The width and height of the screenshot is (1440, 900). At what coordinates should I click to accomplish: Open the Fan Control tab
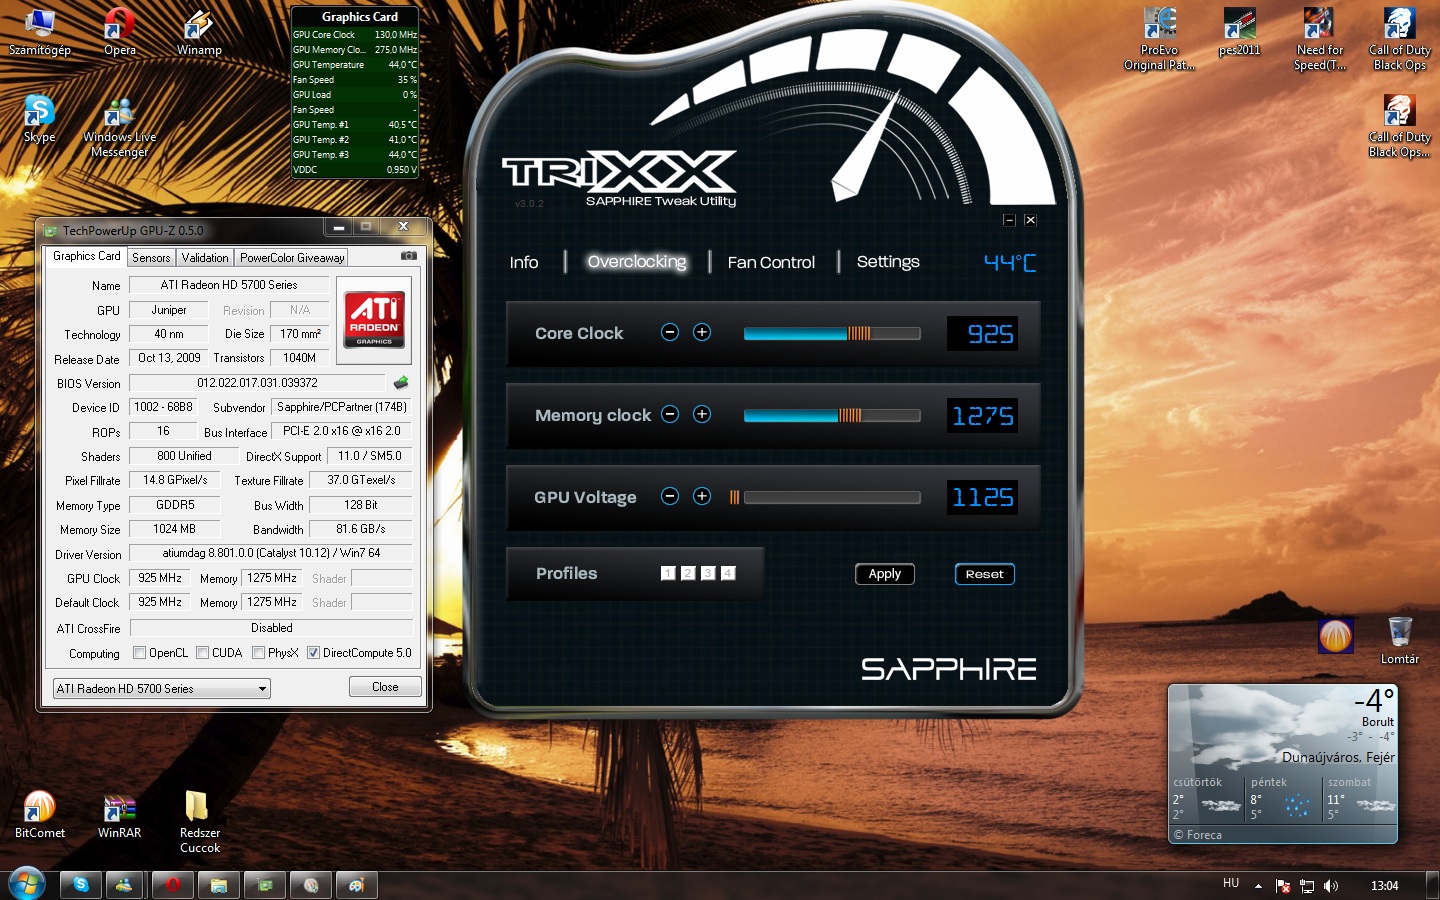(x=771, y=262)
